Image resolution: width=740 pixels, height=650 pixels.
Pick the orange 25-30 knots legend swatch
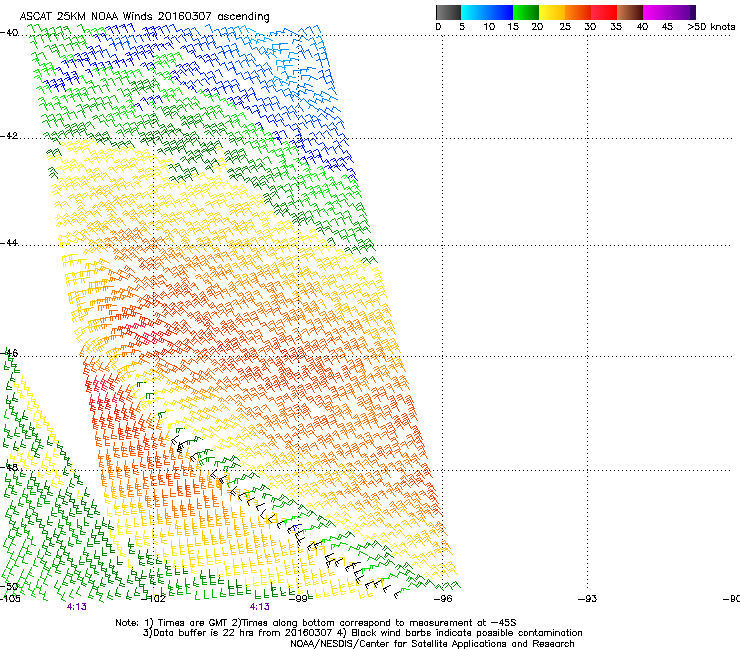[578, 12]
